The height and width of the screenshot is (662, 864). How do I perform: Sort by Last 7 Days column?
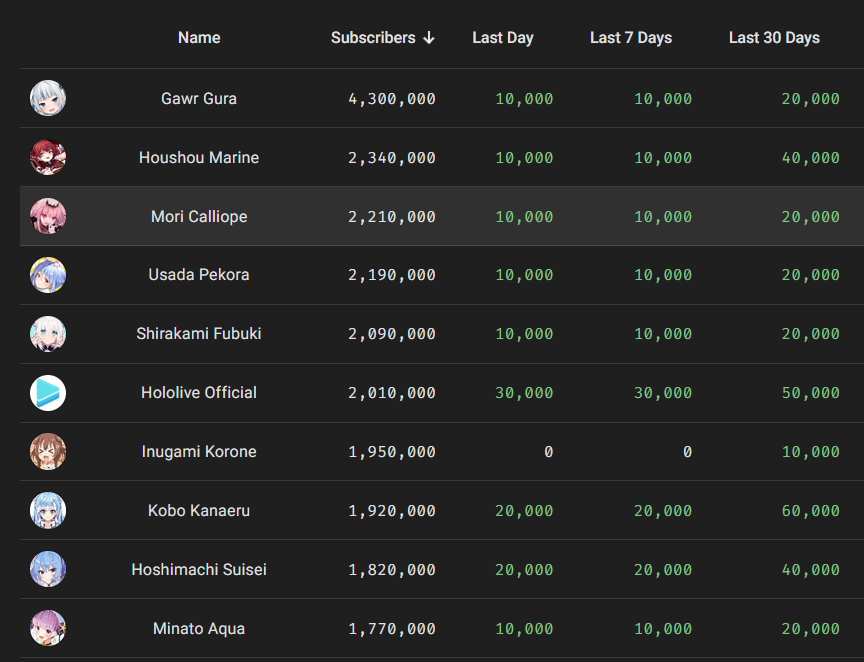pos(631,38)
